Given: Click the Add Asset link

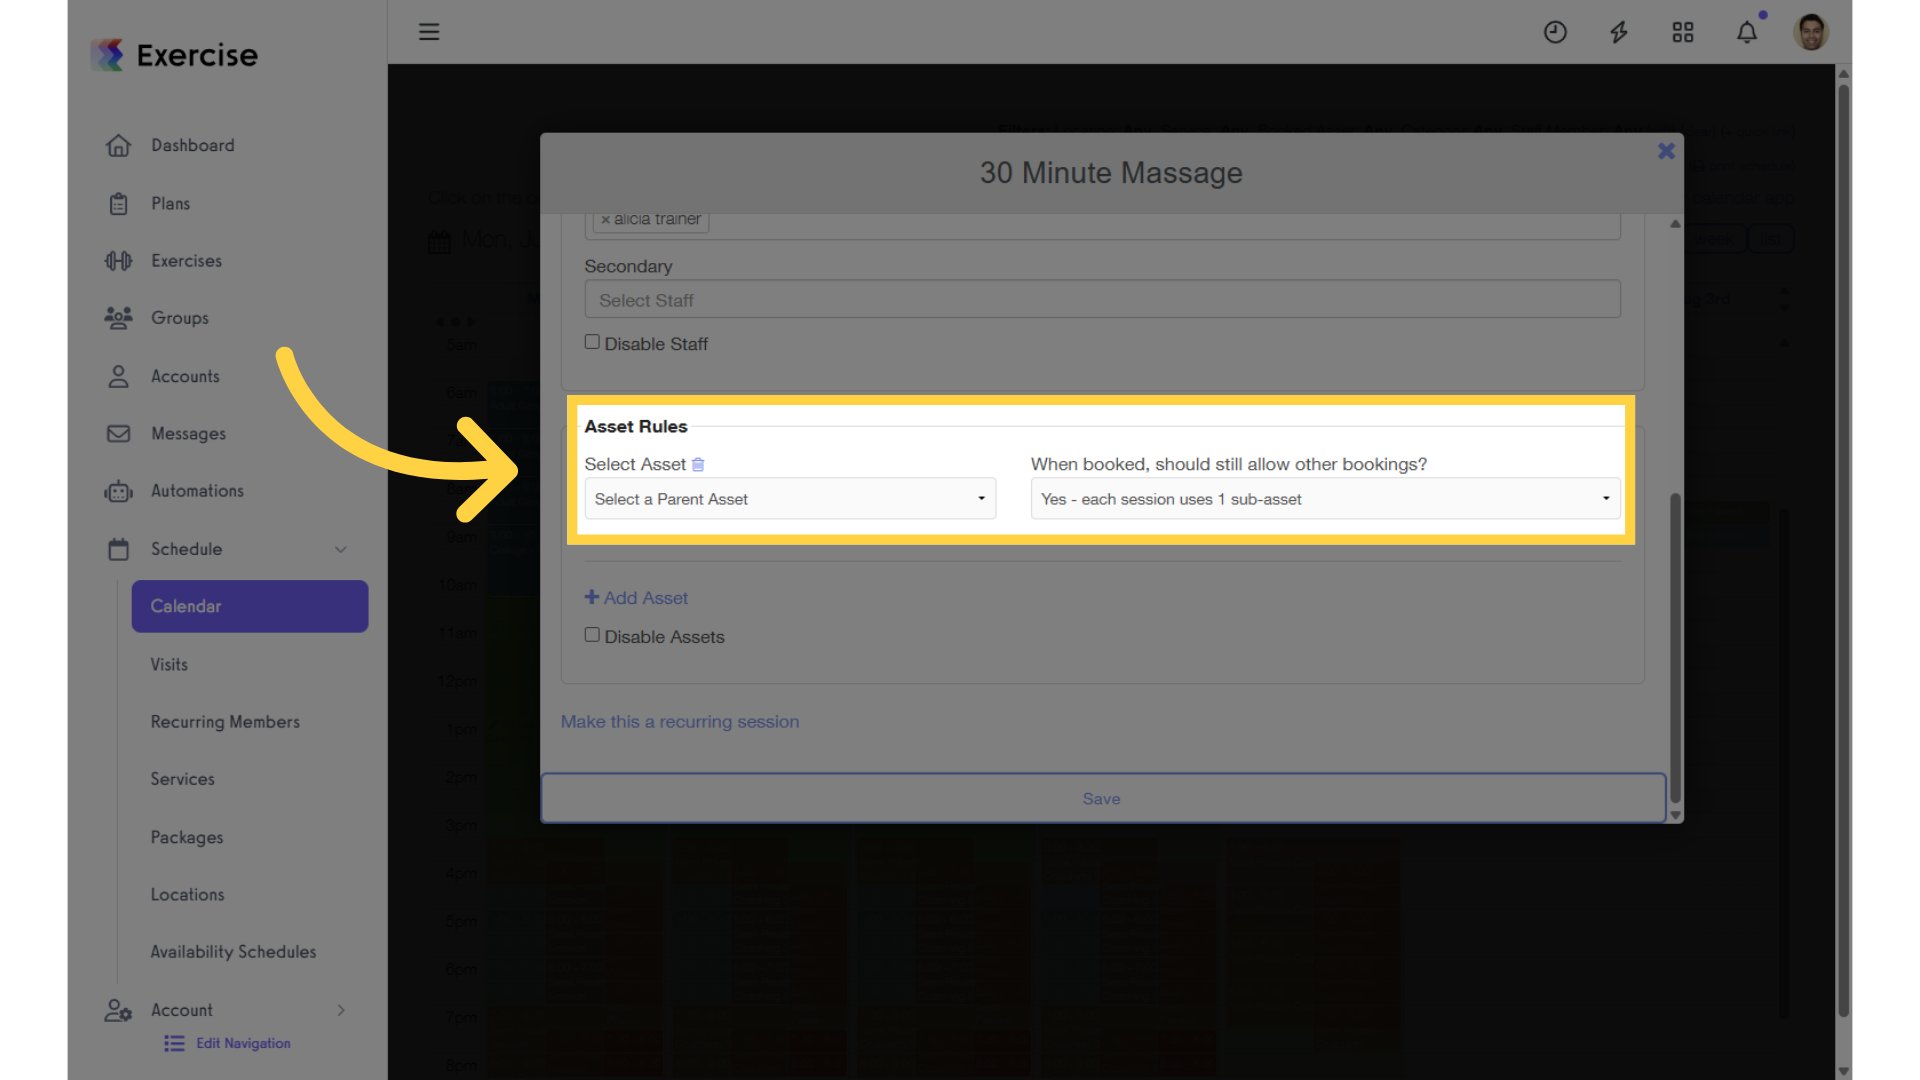Looking at the screenshot, I should (x=636, y=598).
